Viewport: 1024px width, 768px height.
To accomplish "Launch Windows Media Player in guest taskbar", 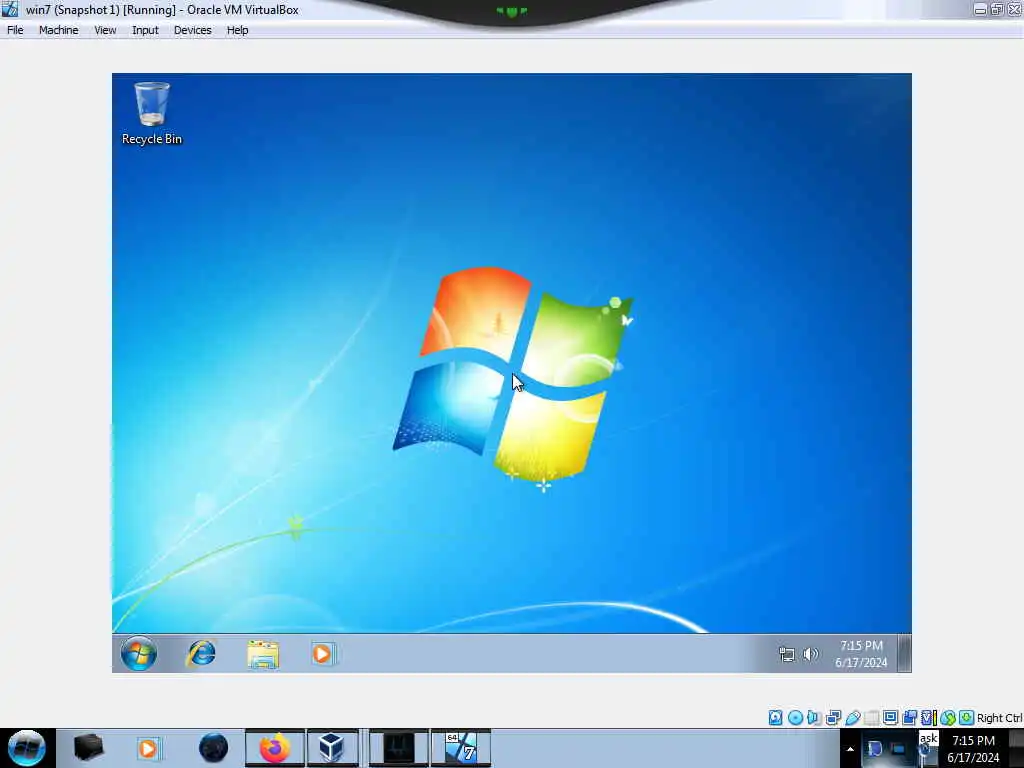I will [x=323, y=654].
